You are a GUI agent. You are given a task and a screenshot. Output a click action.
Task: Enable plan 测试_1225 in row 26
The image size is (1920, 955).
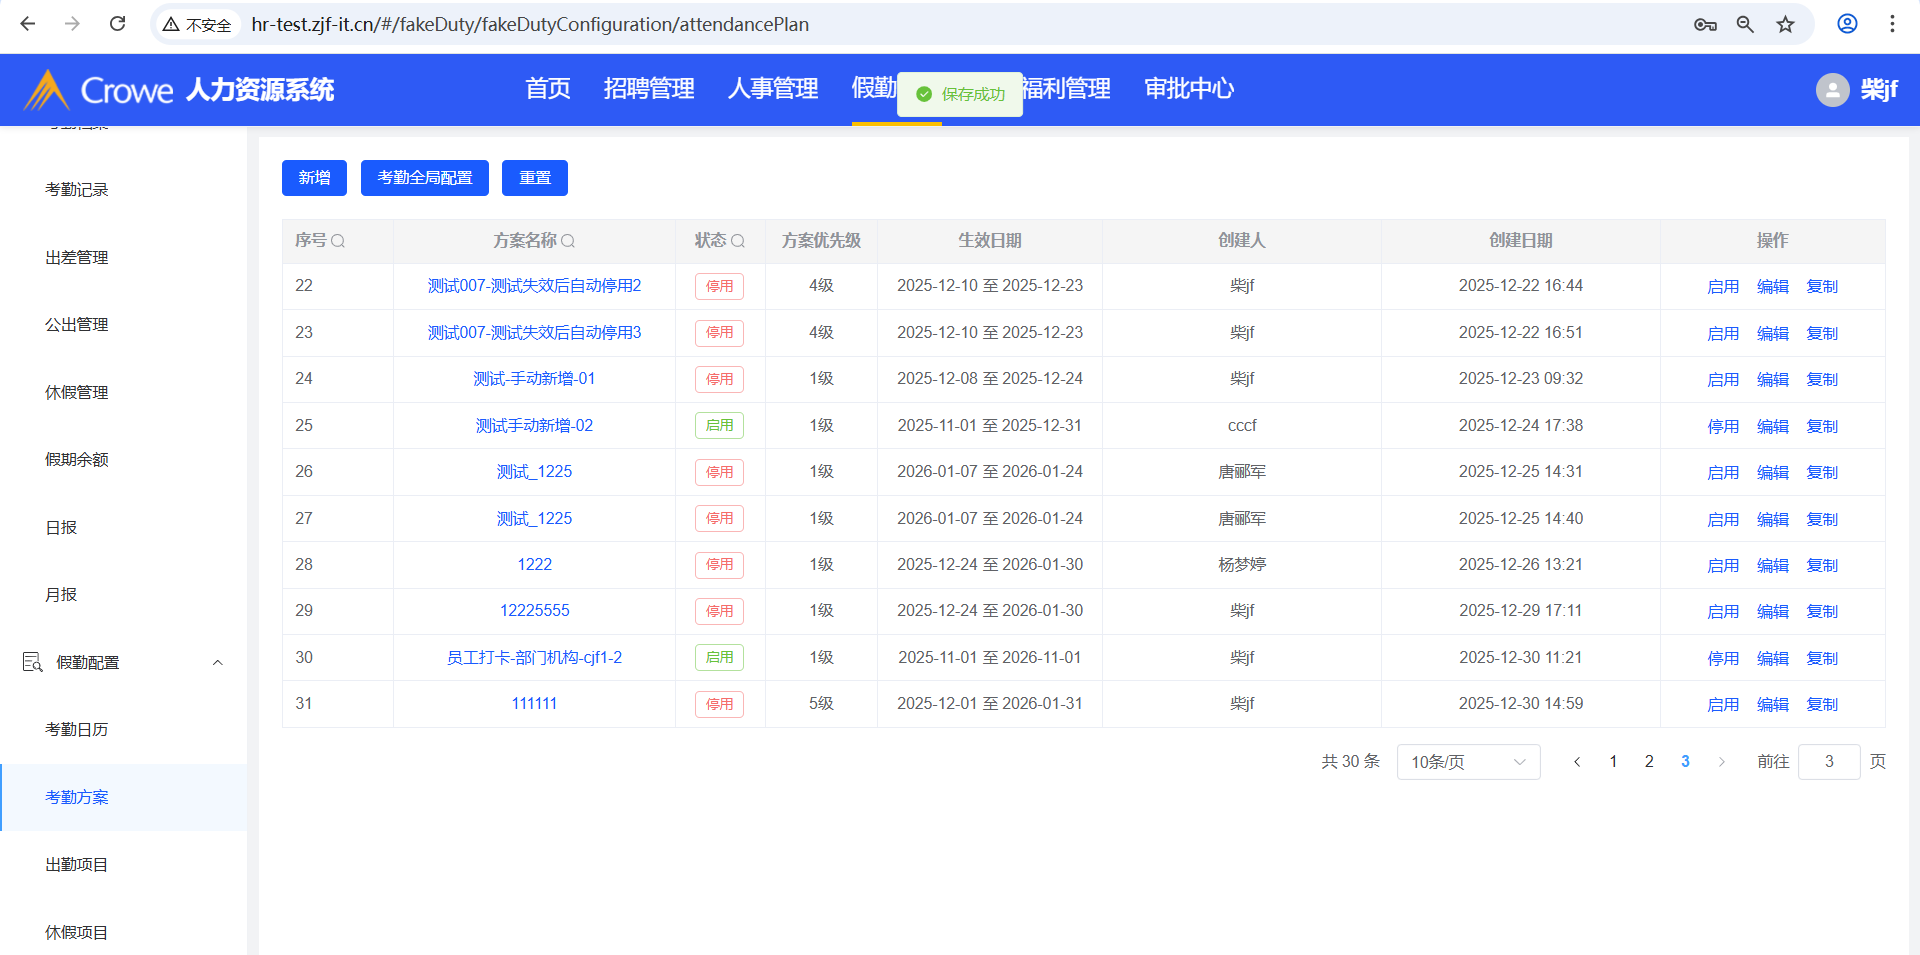coord(1722,473)
